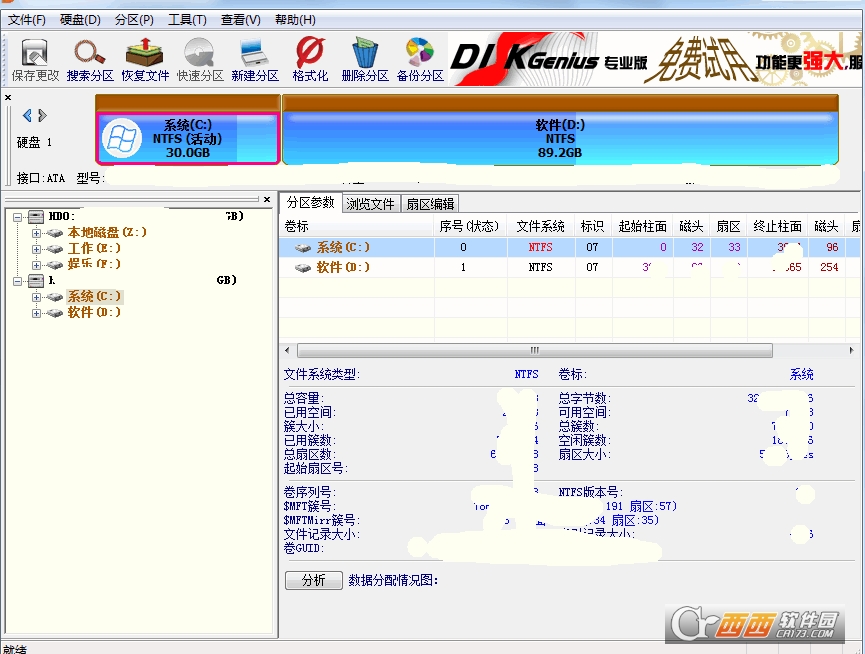Click the Save Changes (保存更改) toolbar icon
865x654 pixels.
35,60
